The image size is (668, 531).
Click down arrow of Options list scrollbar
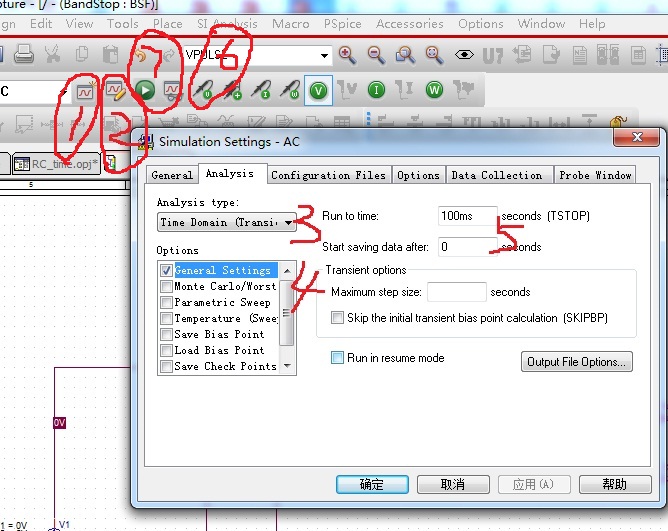[x=287, y=366]
